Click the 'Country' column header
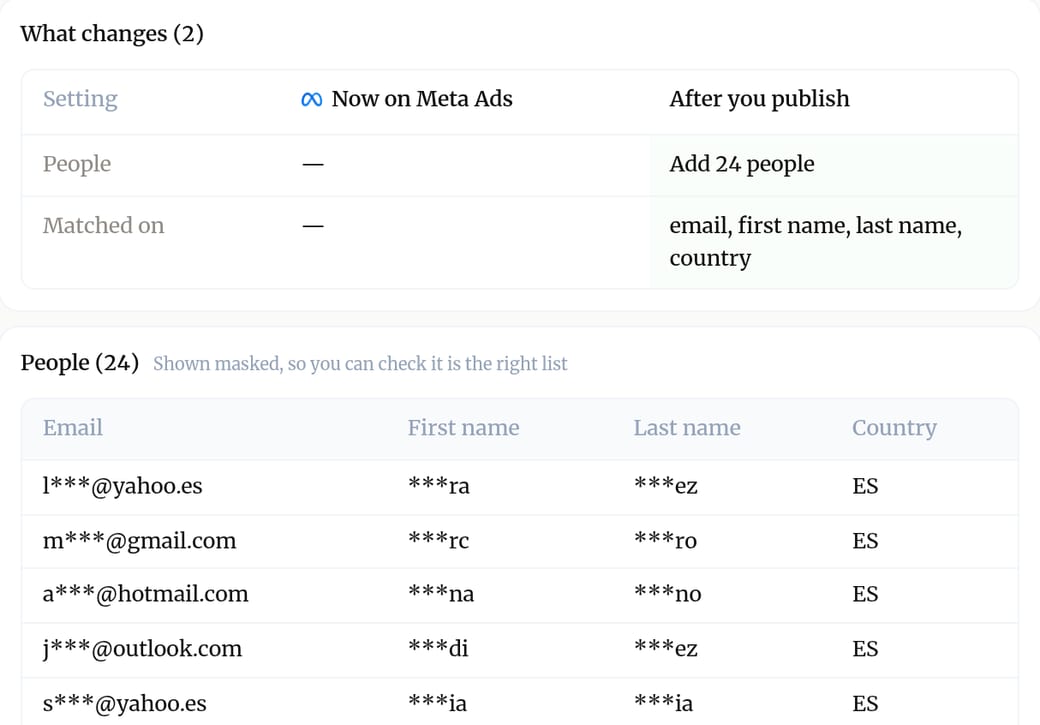This screenshot has height=725, width=1040. [895, 428]
